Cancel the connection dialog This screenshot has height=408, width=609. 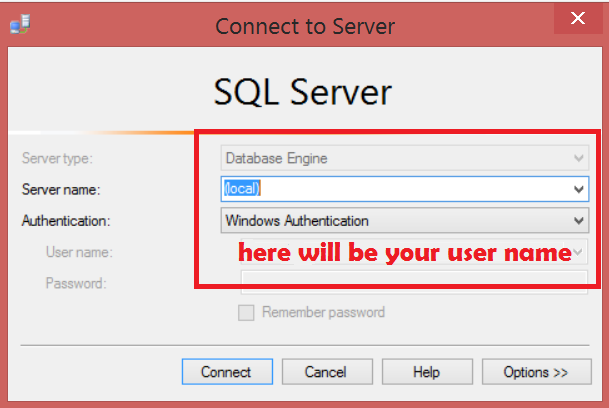point(327,372)
